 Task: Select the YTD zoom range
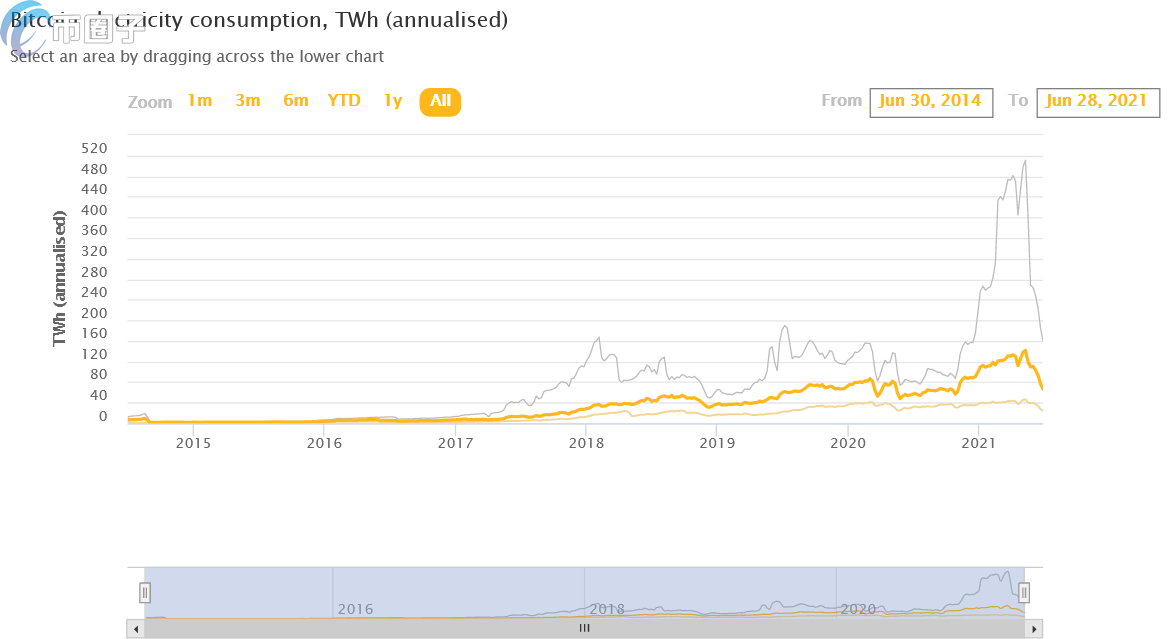344,101
